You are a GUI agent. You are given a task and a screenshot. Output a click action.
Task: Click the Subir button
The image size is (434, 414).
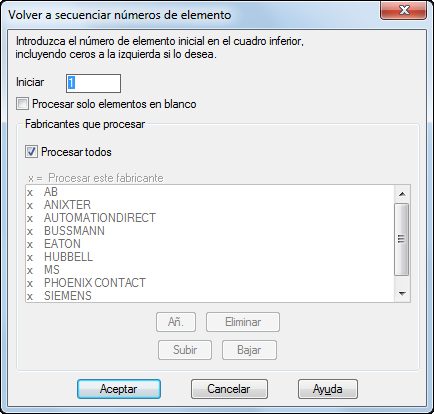[x=185, y=350]
